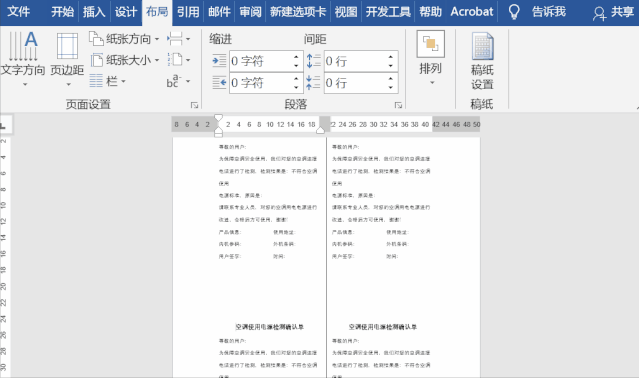Image resolution: width=639 pixels, height=378 pixels.
Task: Click the Share (共享) button
Action: 614,12
